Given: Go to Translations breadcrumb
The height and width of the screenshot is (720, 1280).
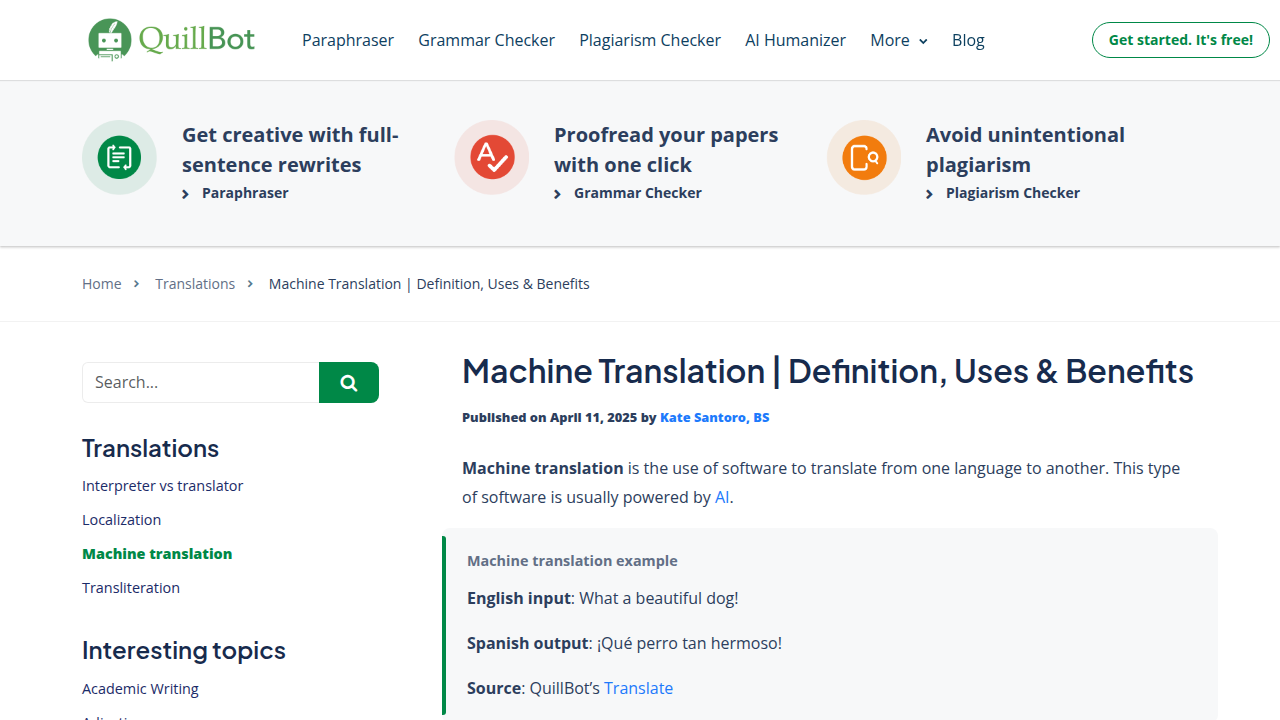Looking at the screenshot, I should [195, 284].
